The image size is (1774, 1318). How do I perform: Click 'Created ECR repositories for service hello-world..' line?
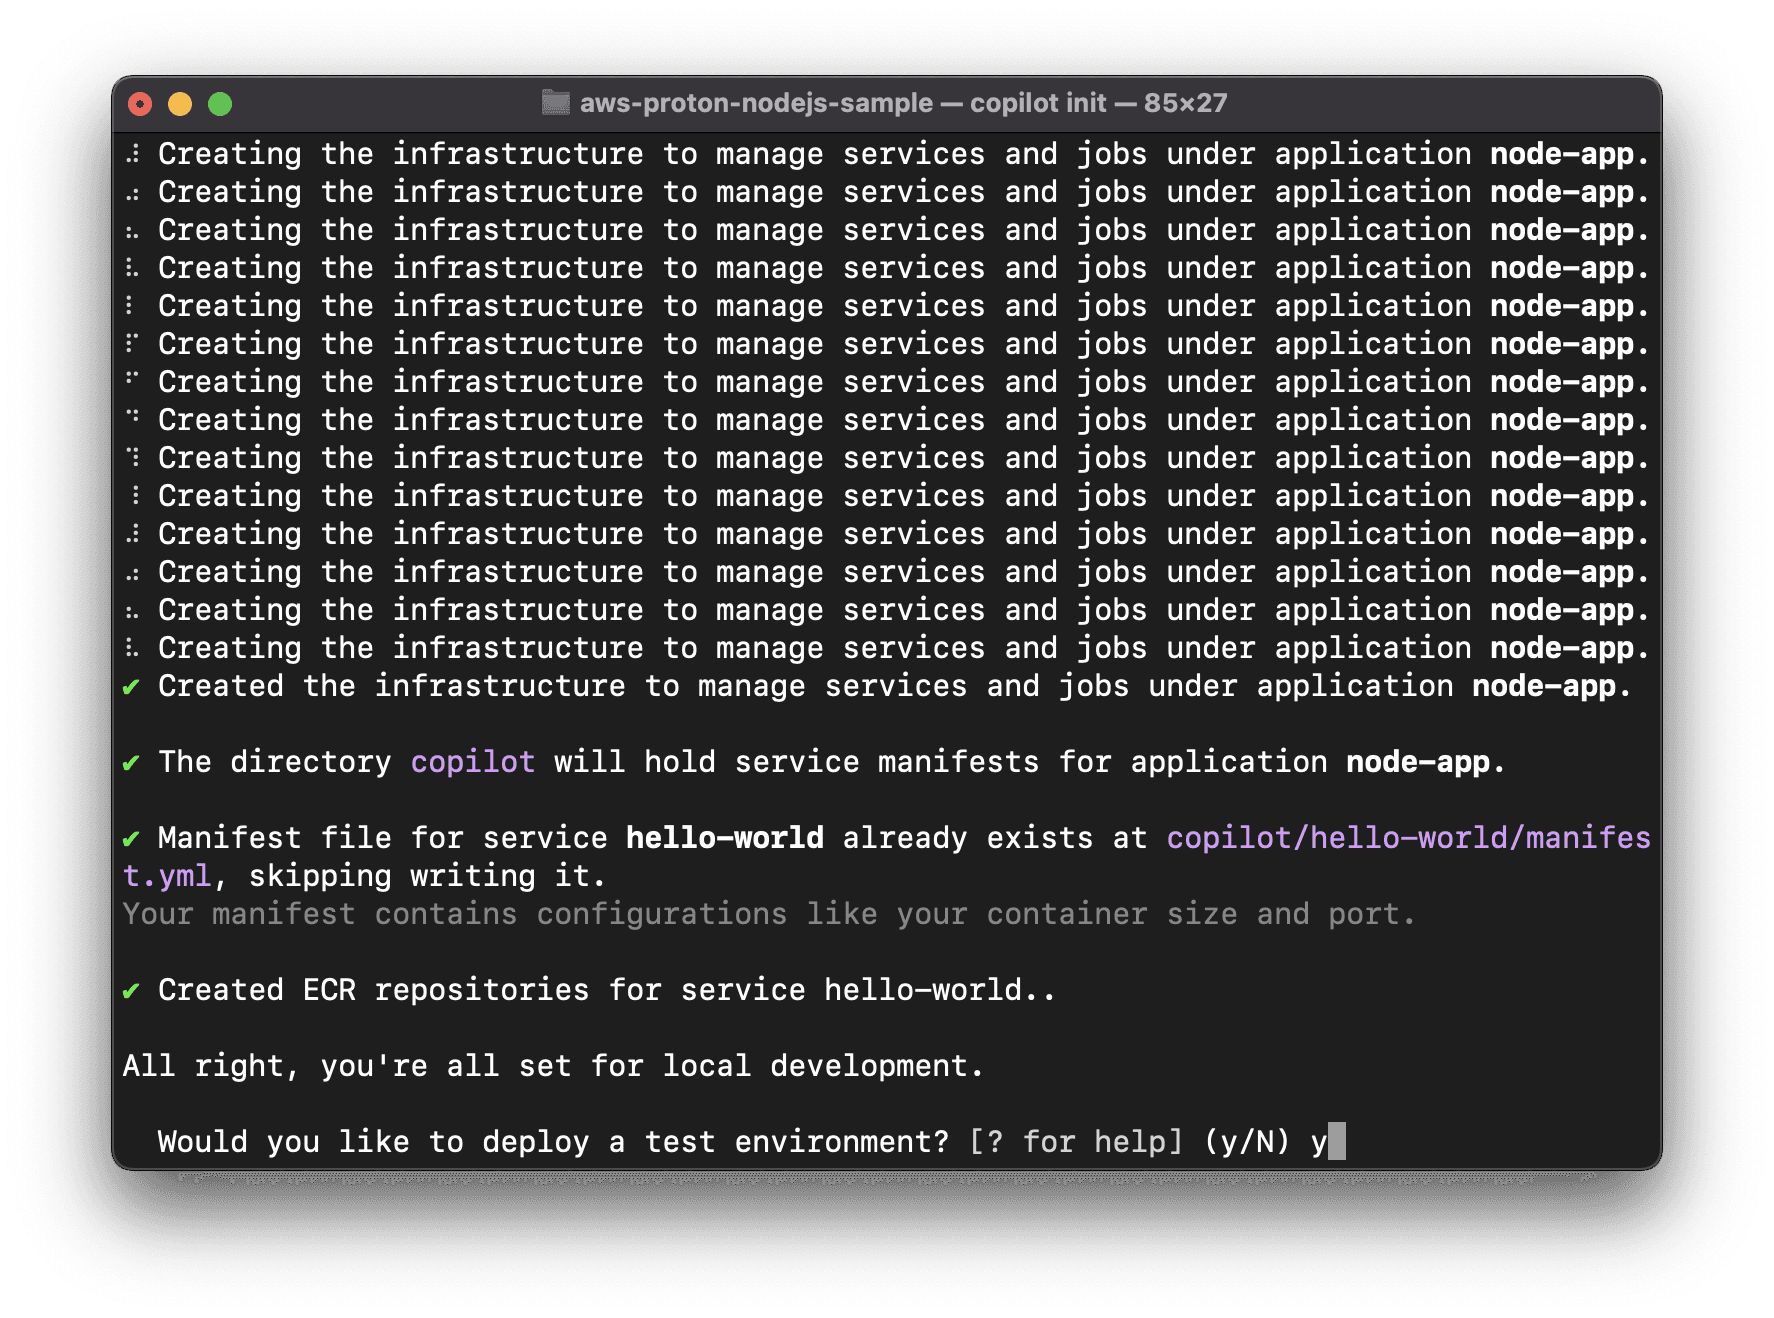tap(607, 989)
